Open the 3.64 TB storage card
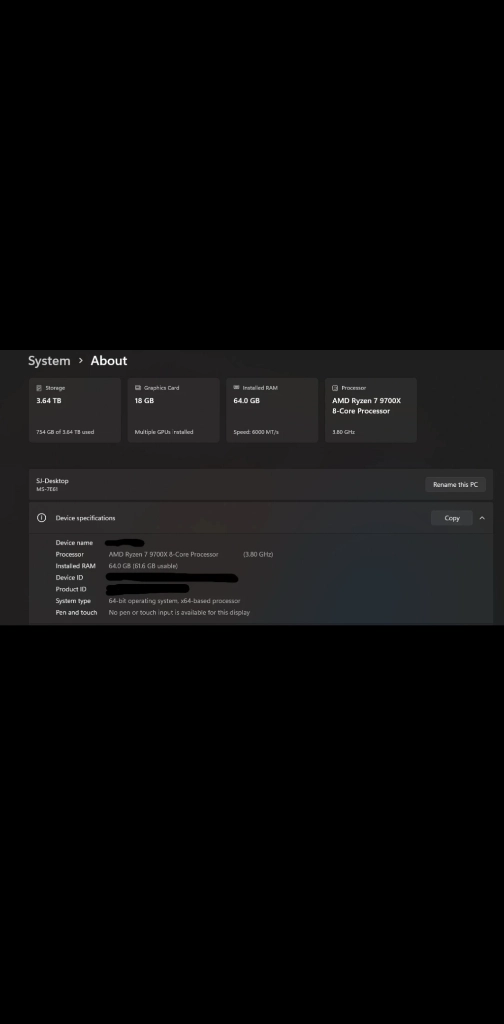 click(75, 410)
